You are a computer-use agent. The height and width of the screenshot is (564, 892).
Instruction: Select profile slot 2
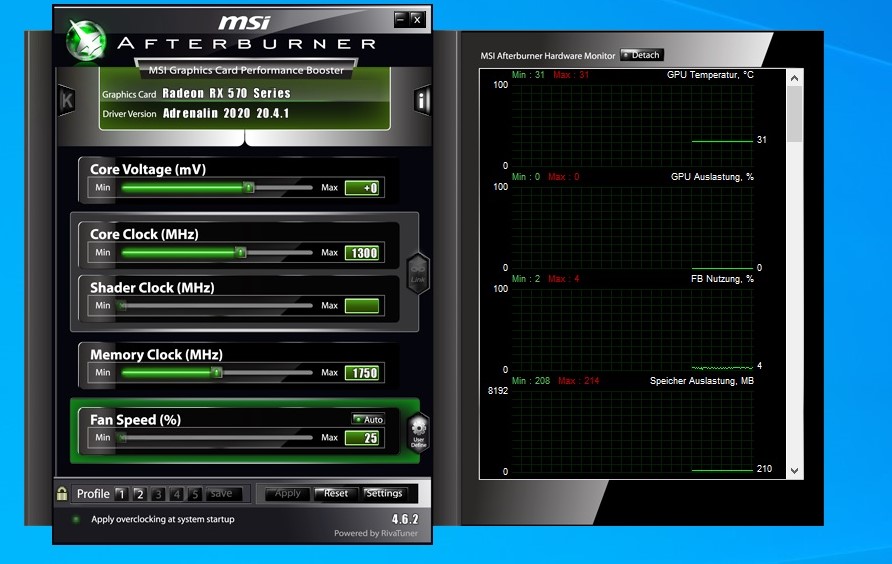pos(139,494)
